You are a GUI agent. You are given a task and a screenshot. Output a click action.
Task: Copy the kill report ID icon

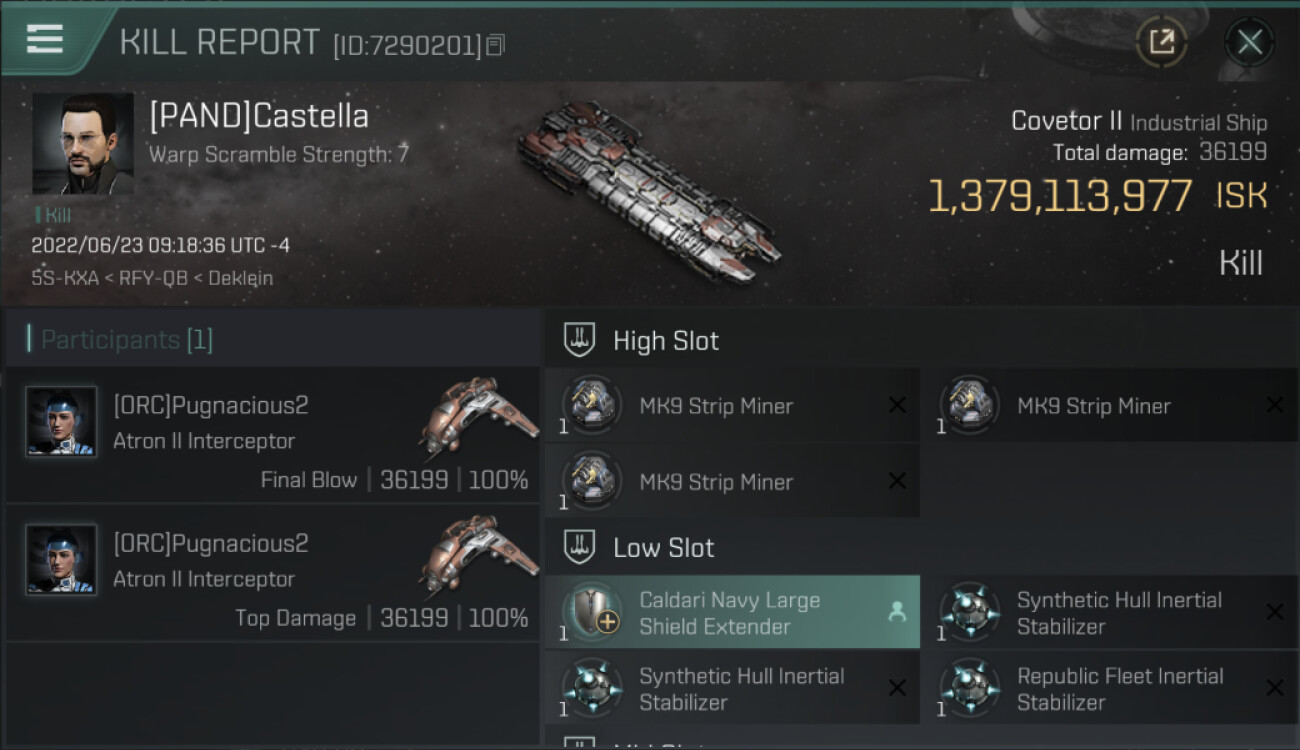click(496, 45)
